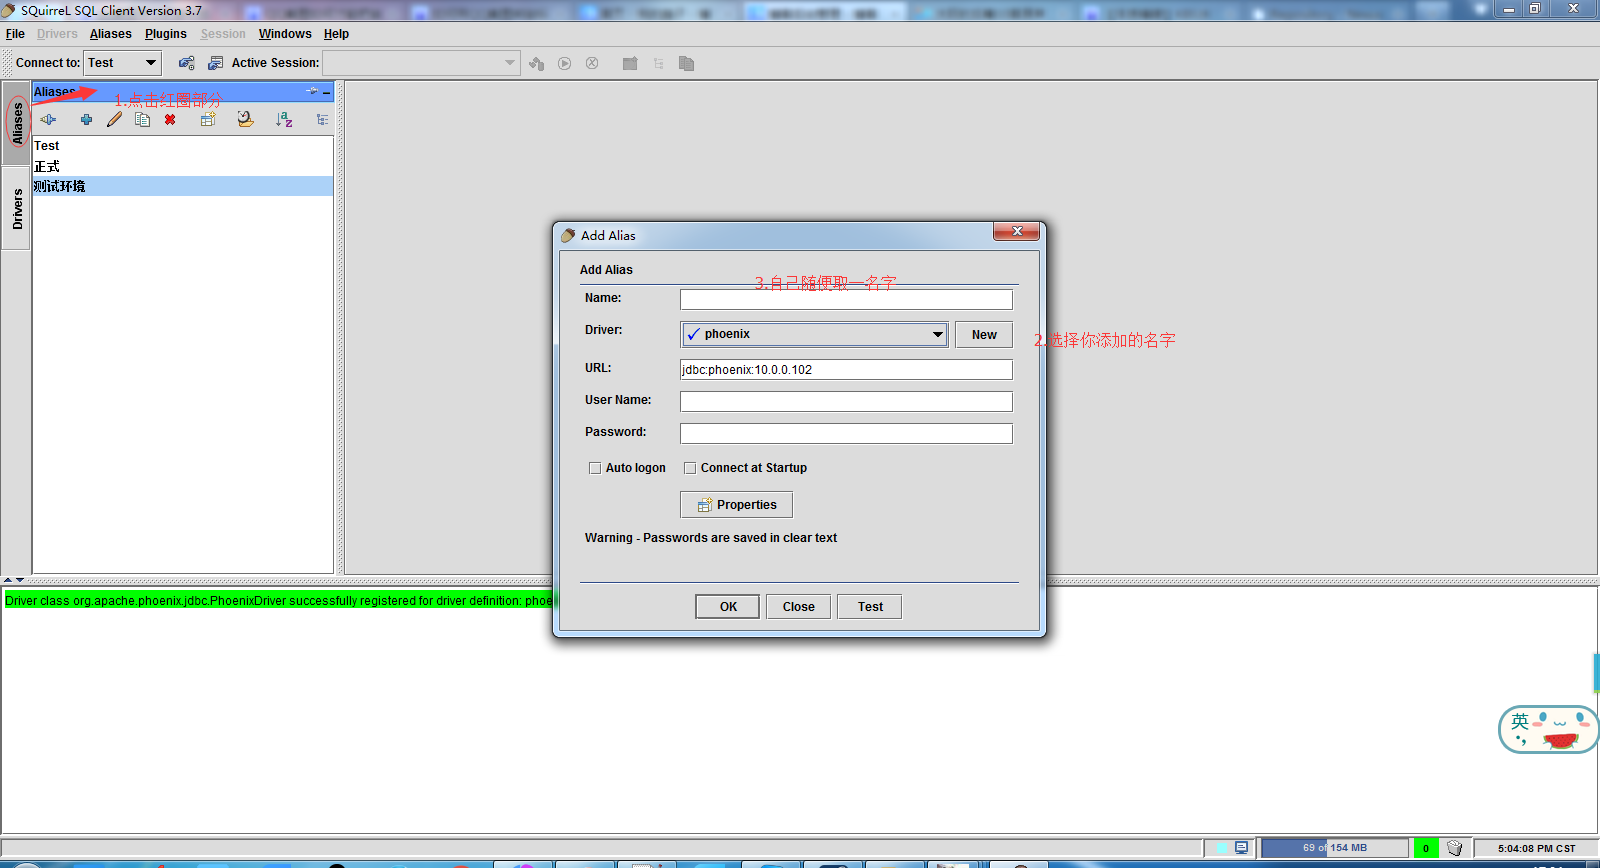The width and height of the screenshot is (1600, 868).
Task: Select the 测试环境 alias in the list
Action: pyautogui.click(x=183, y=186)
